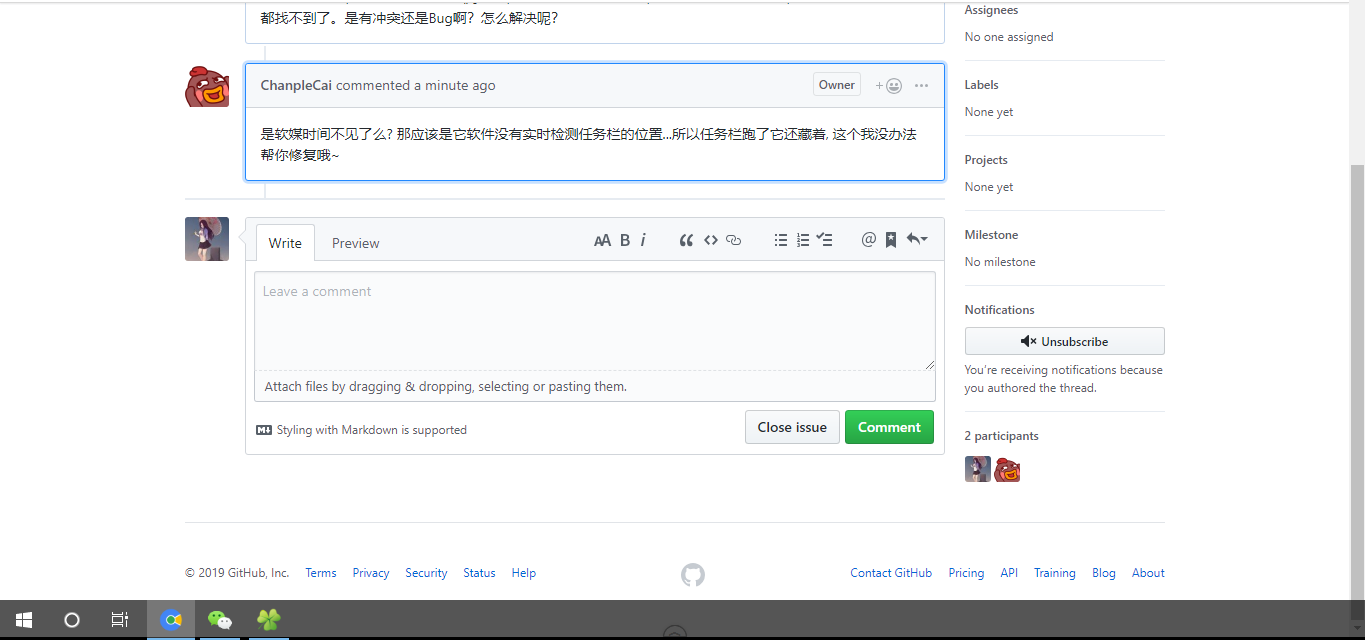Insert a numbered list in the comment
The image size is (1365, 640).
coord(802,240)
